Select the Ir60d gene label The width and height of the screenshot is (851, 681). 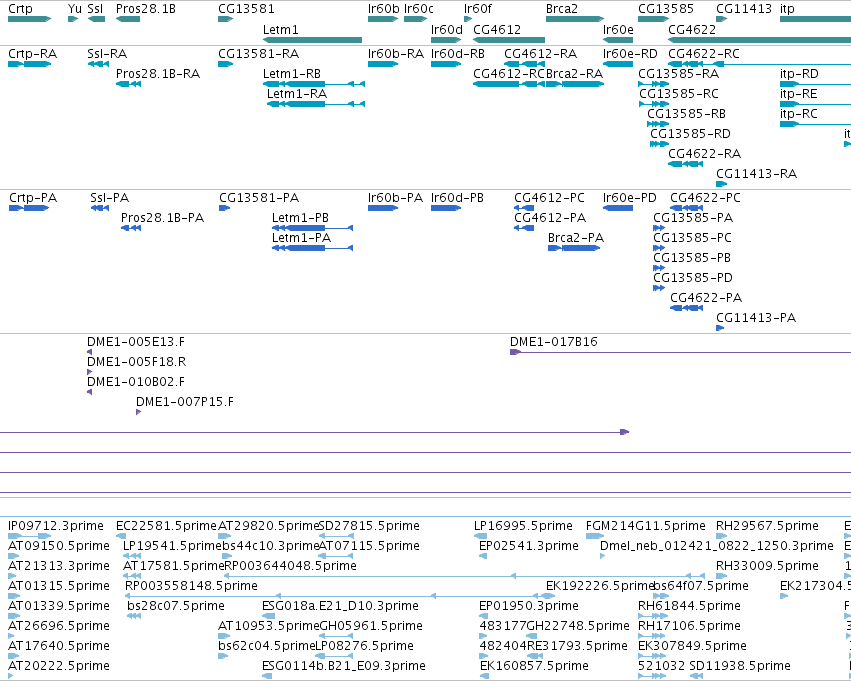[x=447, y=29]
